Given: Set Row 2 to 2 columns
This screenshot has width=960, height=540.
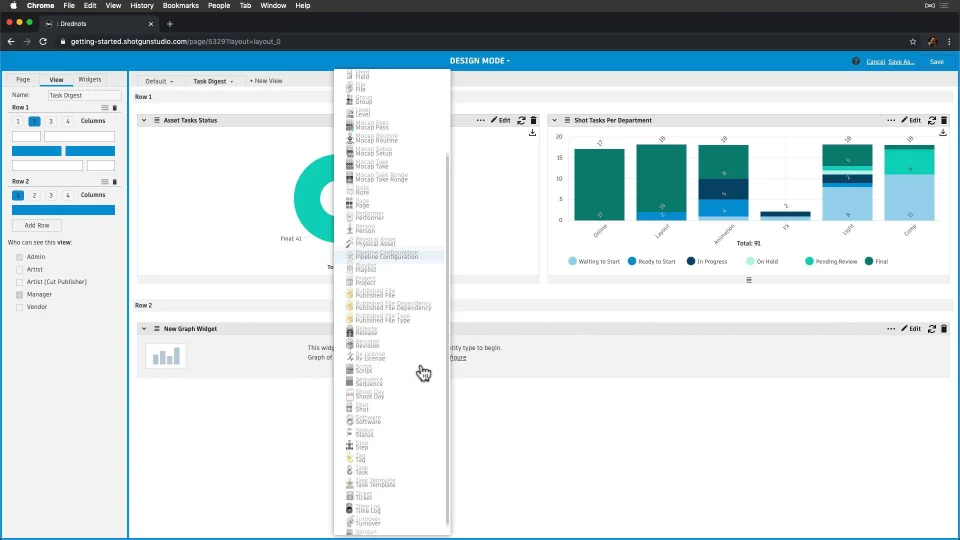Looking at the screenshot, I should 34,195.
